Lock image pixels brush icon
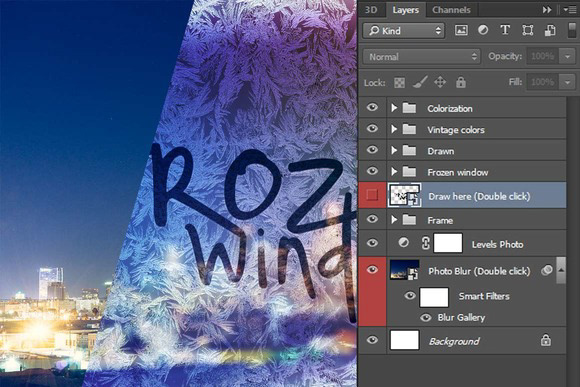The width and height of the screenshot is (580, 387). pyautogui.click(x=420, y=82)
